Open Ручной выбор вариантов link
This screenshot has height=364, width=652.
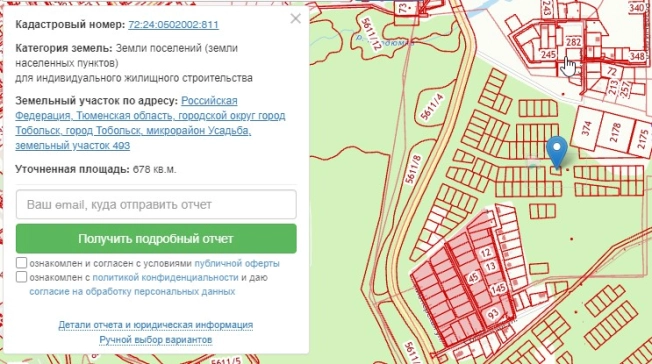(x=156, y=340)
